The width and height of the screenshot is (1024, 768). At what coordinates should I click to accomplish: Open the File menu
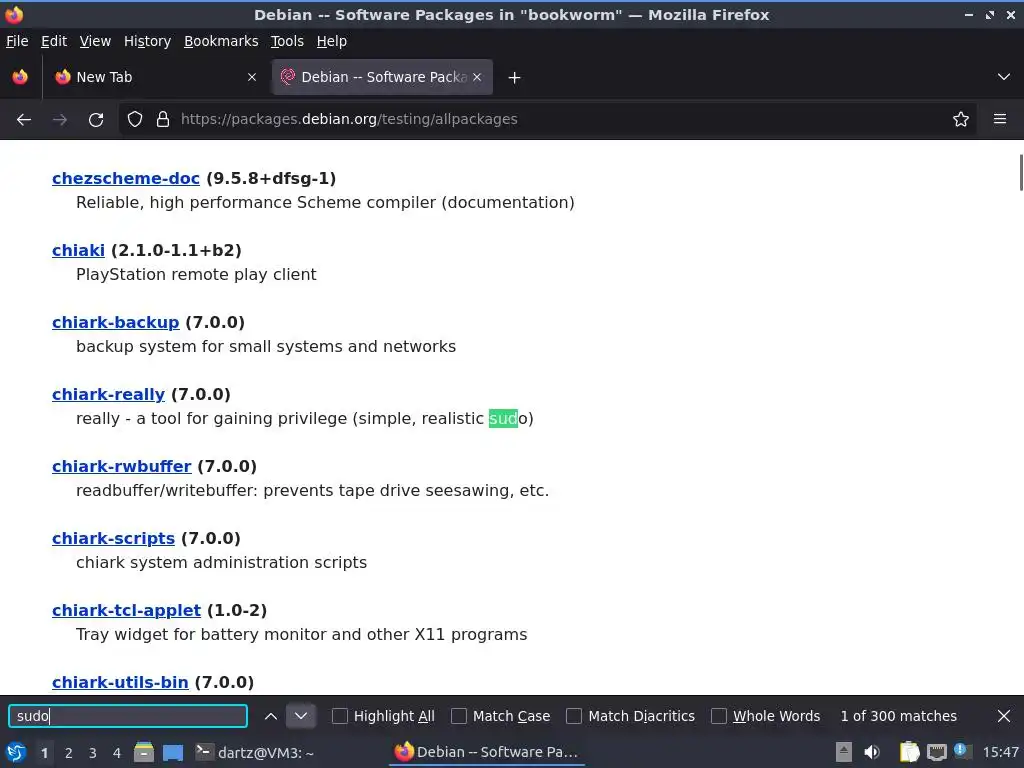pyautogui.click(x=17, y=41)
